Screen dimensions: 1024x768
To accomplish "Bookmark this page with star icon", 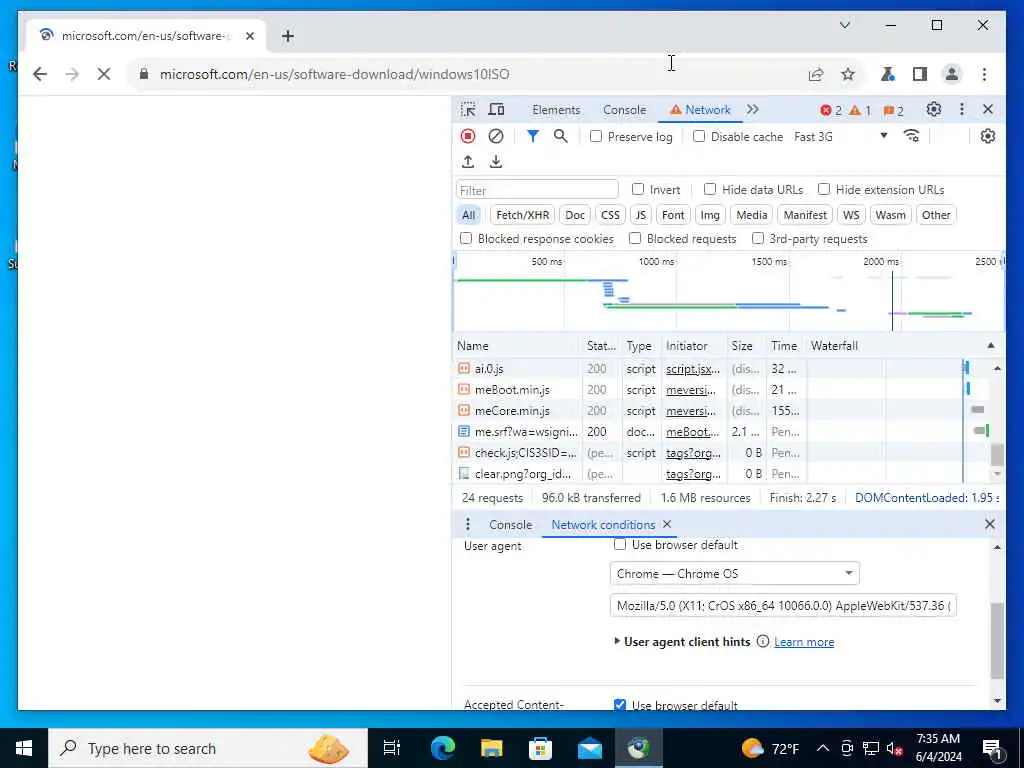I will [848, 74].
